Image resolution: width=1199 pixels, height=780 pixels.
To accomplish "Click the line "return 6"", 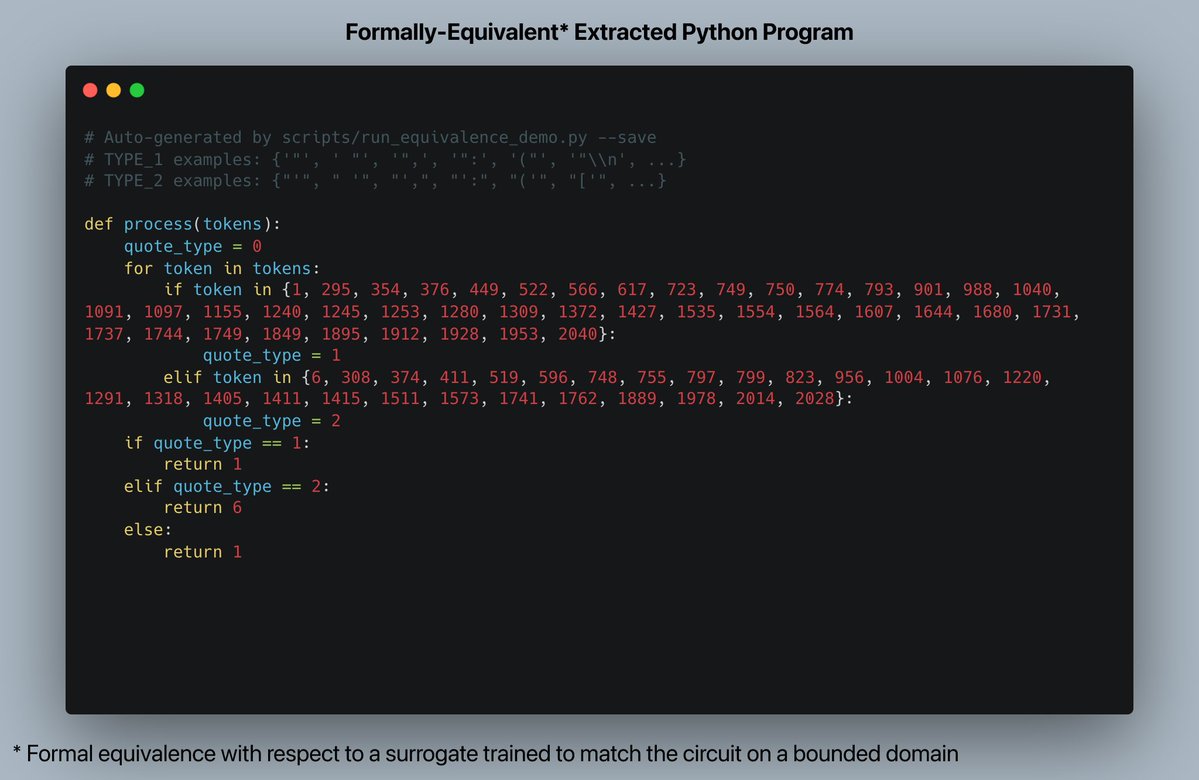I will click(203, 509).
